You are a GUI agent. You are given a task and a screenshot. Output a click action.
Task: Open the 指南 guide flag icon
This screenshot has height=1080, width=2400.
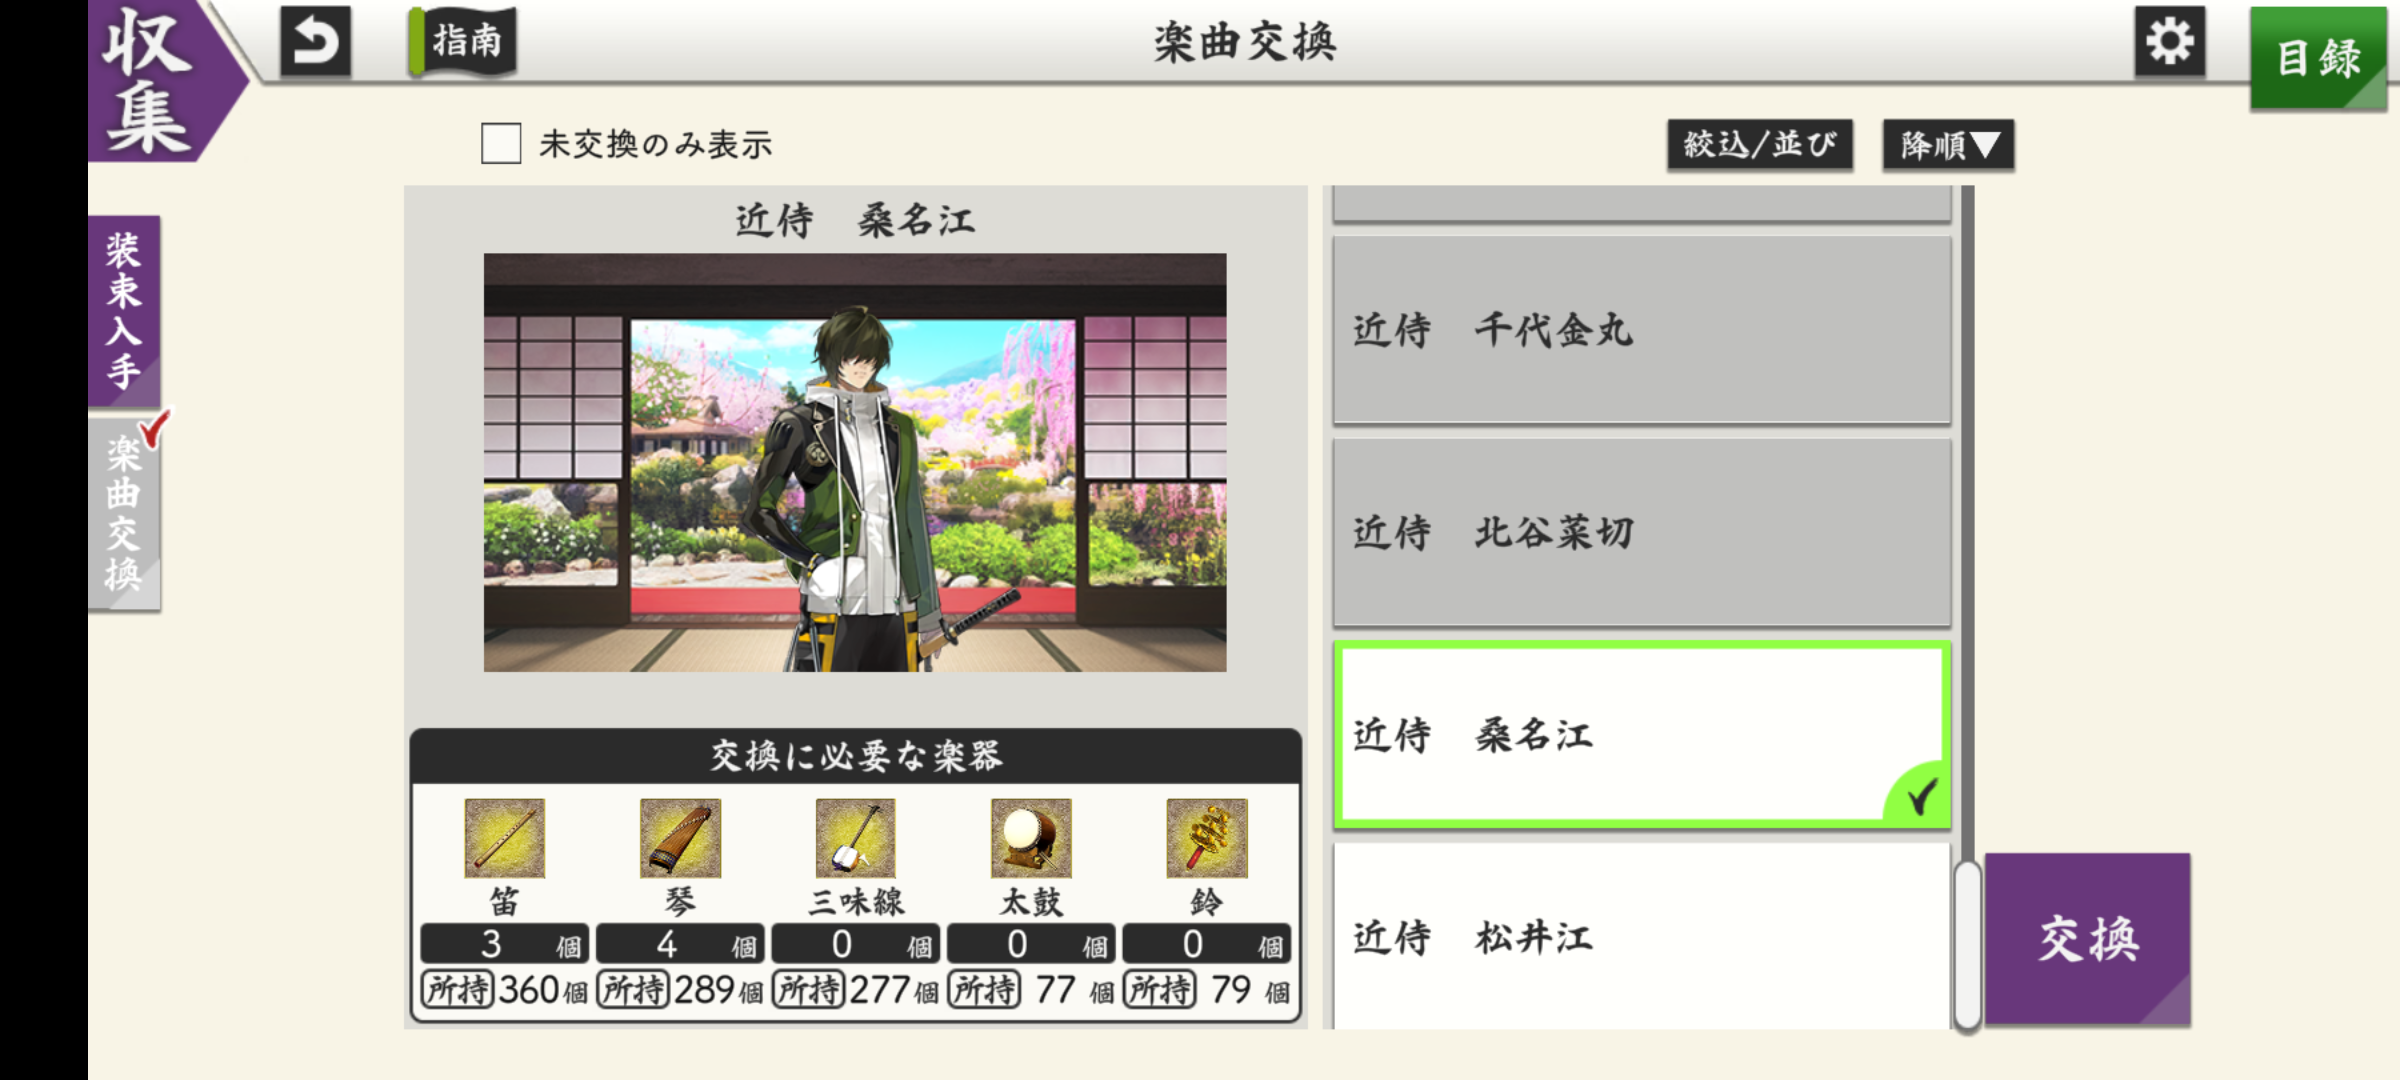click(x=463, y=42)
